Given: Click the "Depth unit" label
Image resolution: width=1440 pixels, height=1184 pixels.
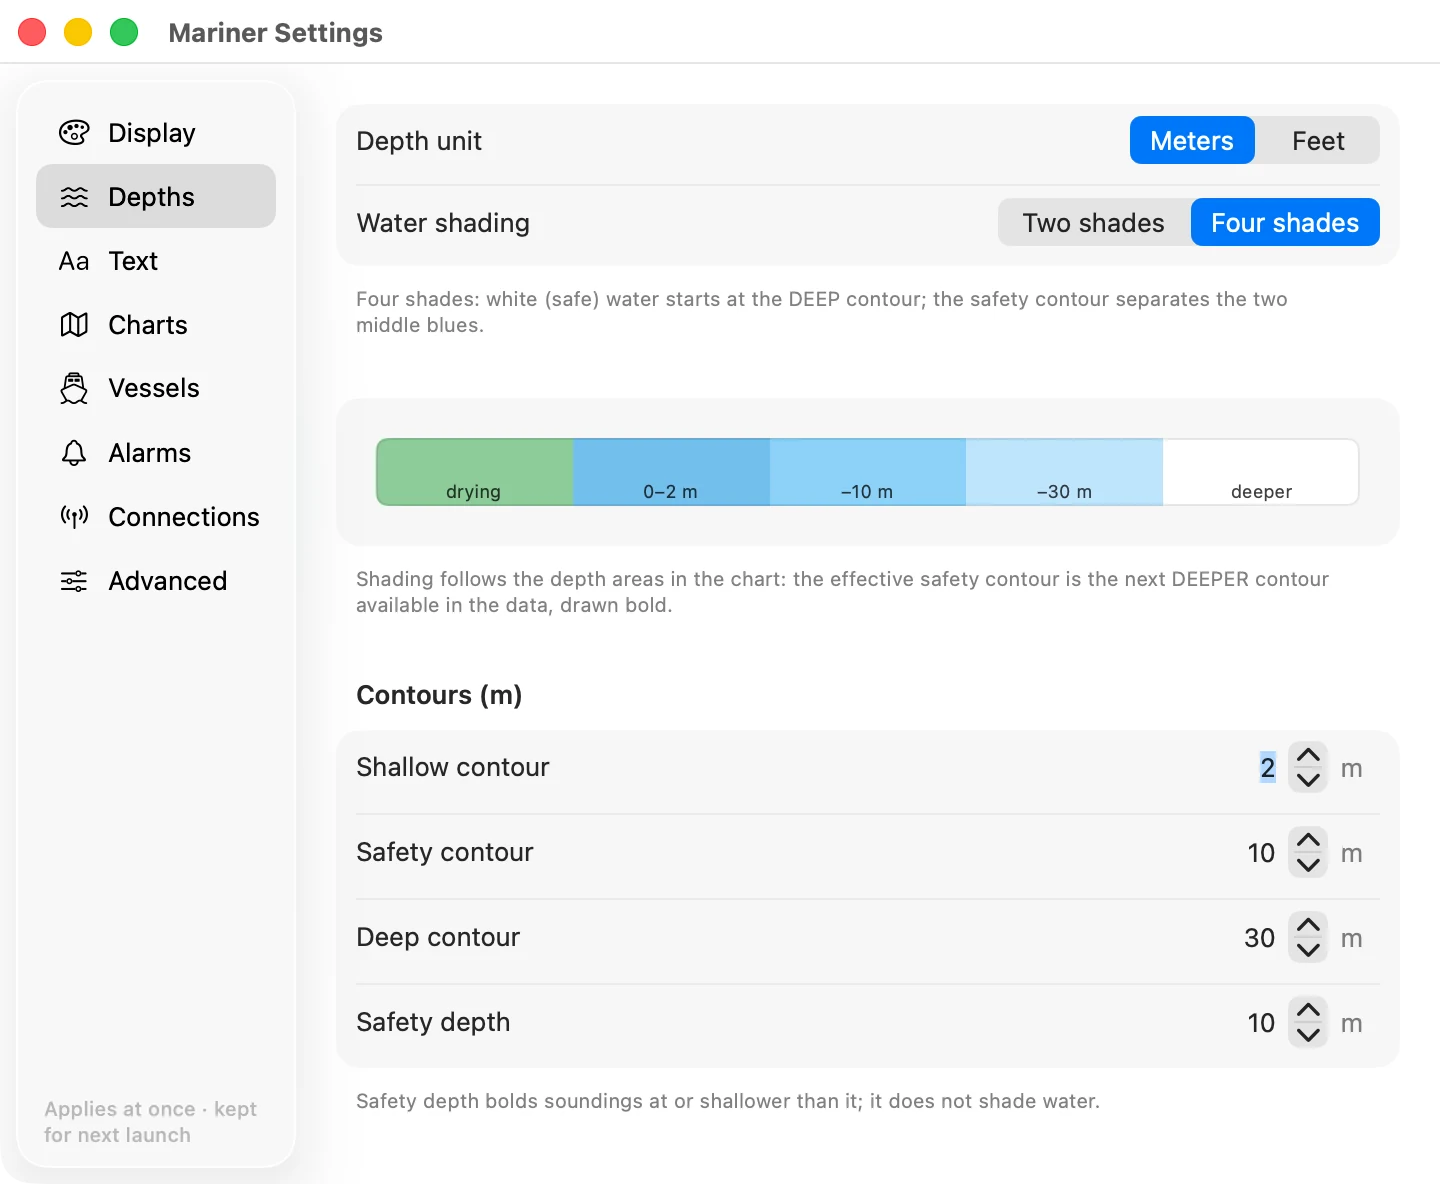Looking at the screenshot, I should [x=419, y=141].
